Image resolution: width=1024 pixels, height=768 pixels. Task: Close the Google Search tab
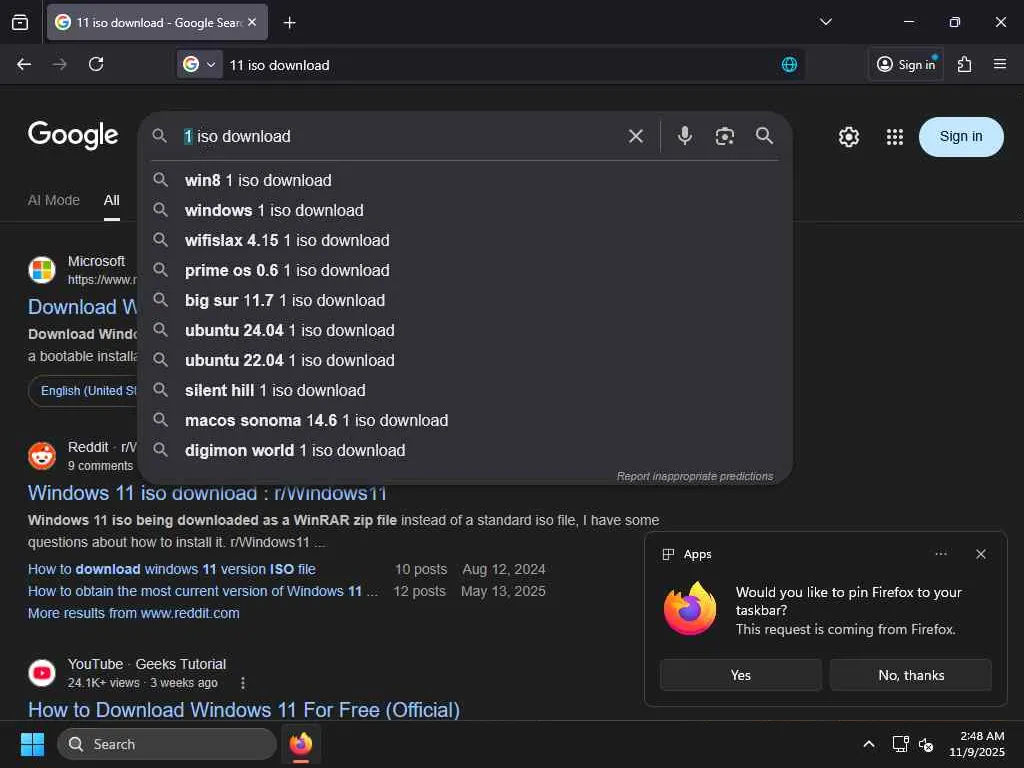point(252,22)
